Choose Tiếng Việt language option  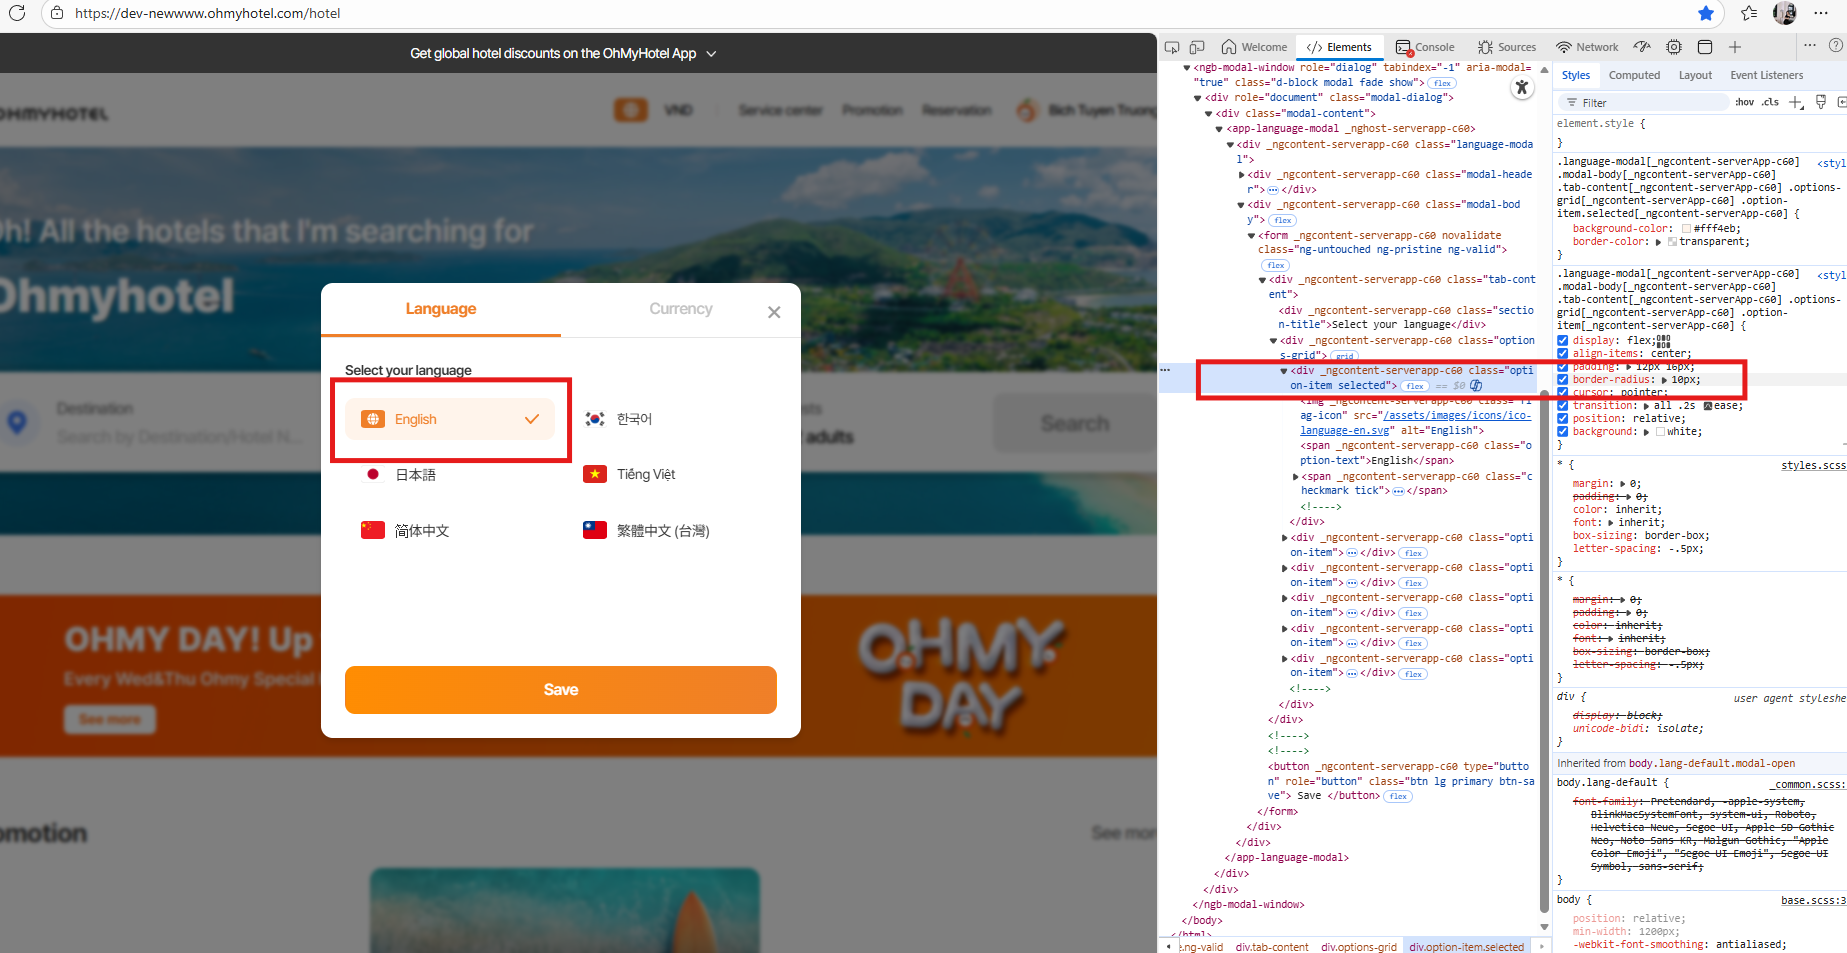coord(673,475)
